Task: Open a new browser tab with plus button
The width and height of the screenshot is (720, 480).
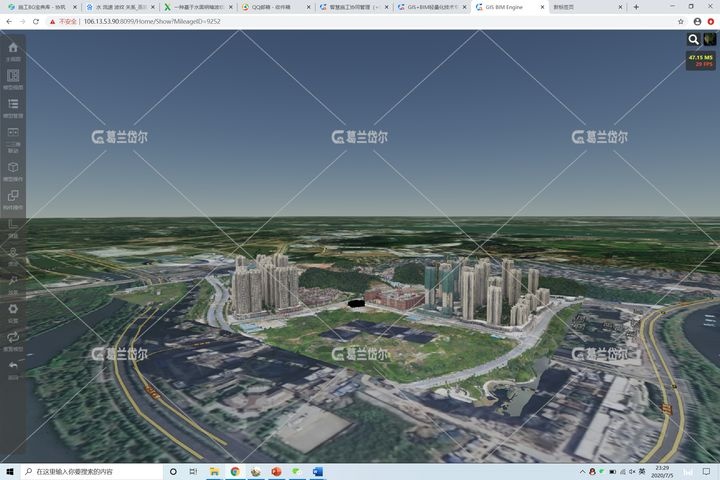Action: click(x=636, y=7)
